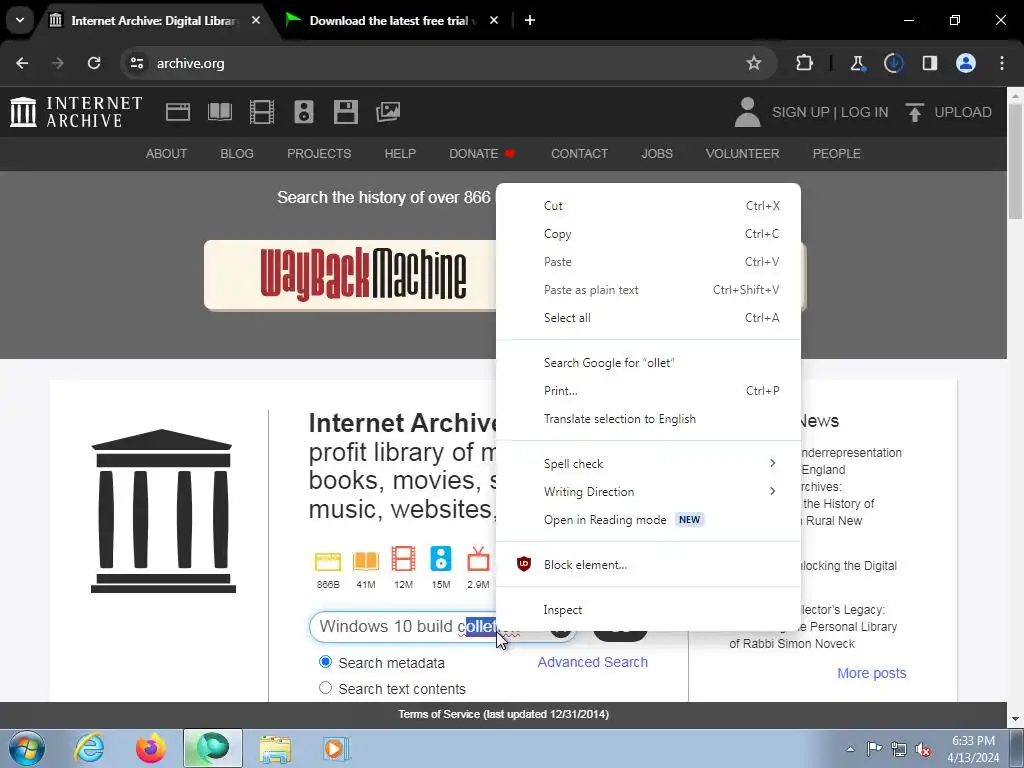Image resolution: width=1024 pixels, height=768 pixels.
Task: Click the user avatar icon beside Sign Up
Action: point(747,112)
